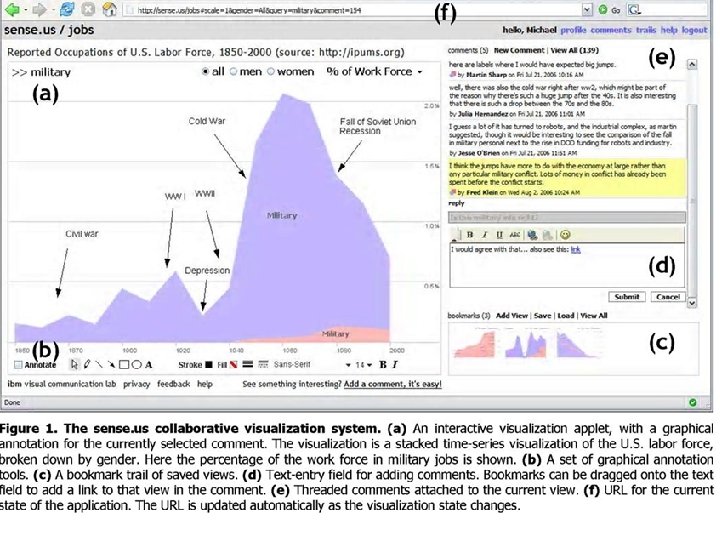Image resolution: width=720 pixels, height=540 pixels.
Task: Select the arrow pointer annotation tool
Action: (74, 365)
